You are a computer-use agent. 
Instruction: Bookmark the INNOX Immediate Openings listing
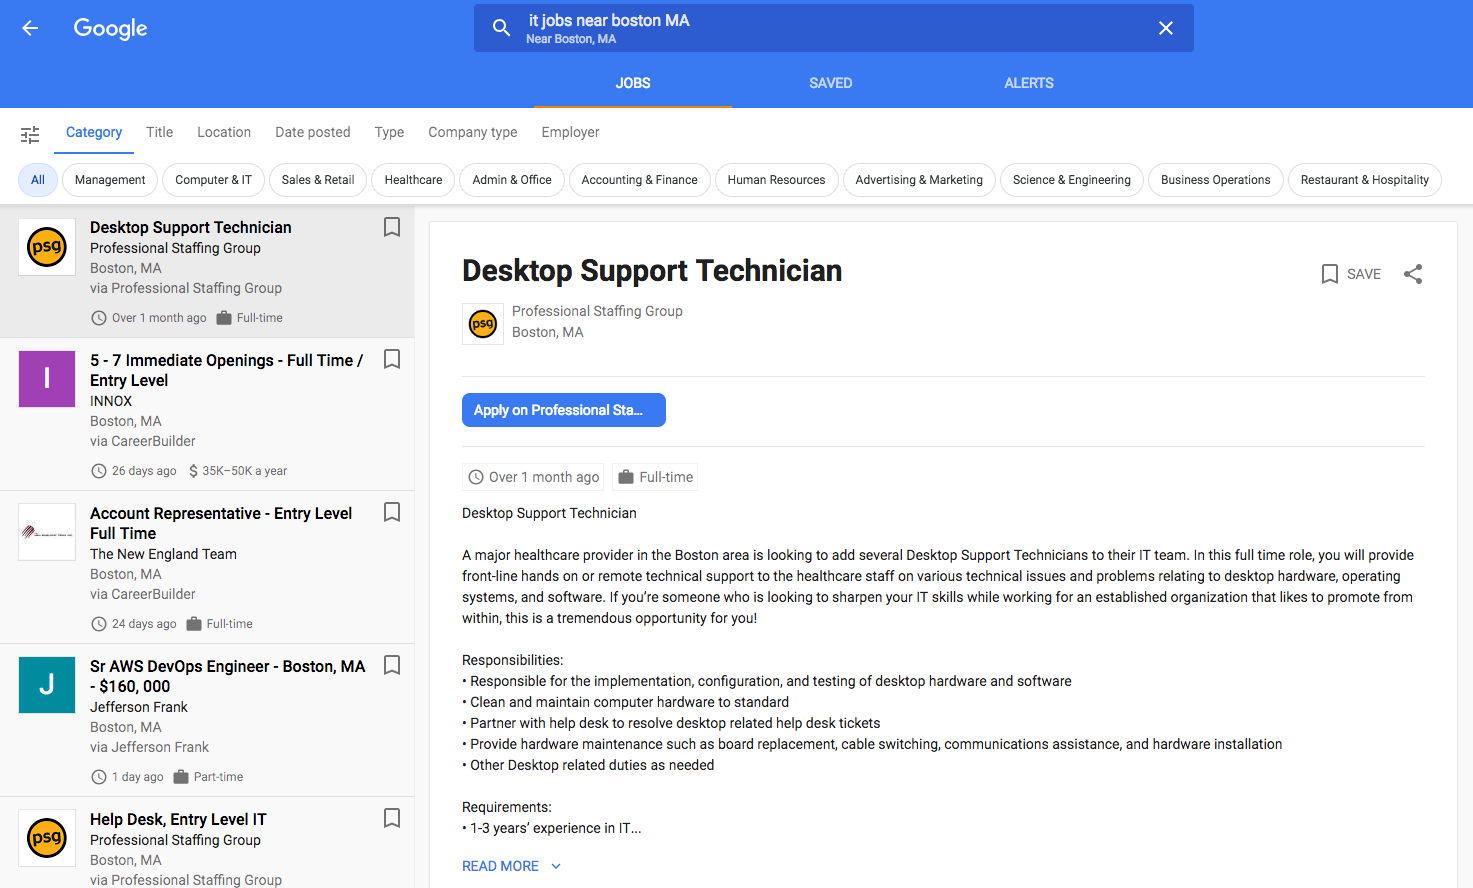tap(392, 360)
